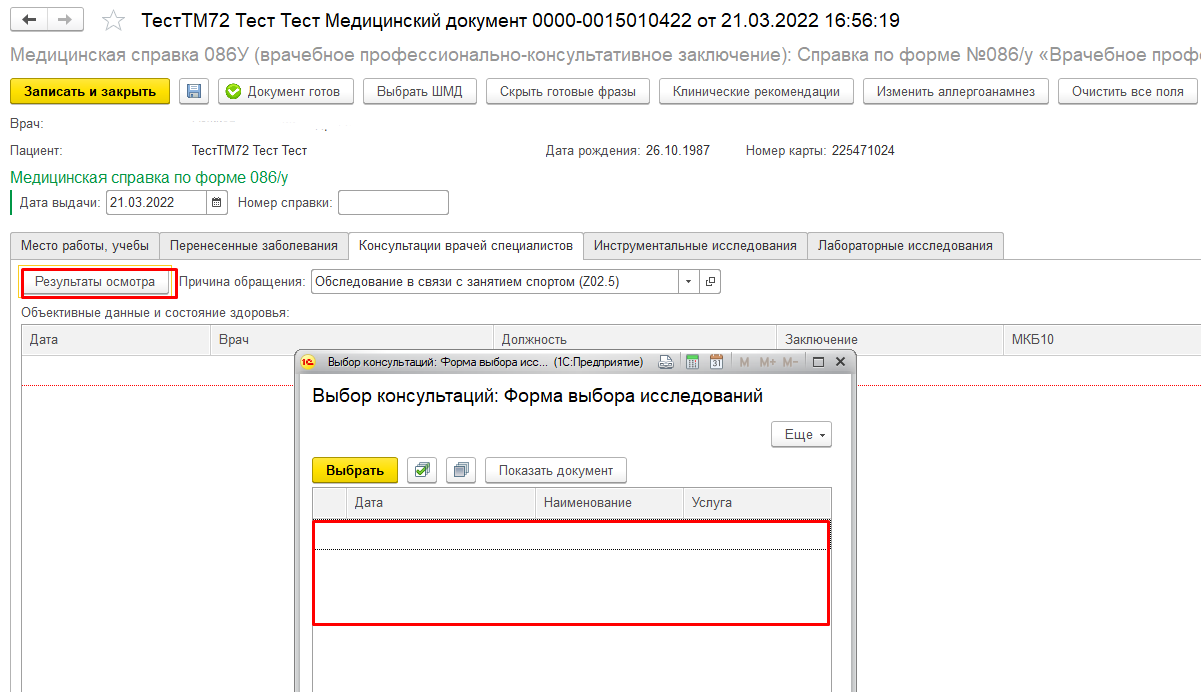Sort by the Дата column header in dialog
The image size is (1201, 692).
(x=440, y=502)
